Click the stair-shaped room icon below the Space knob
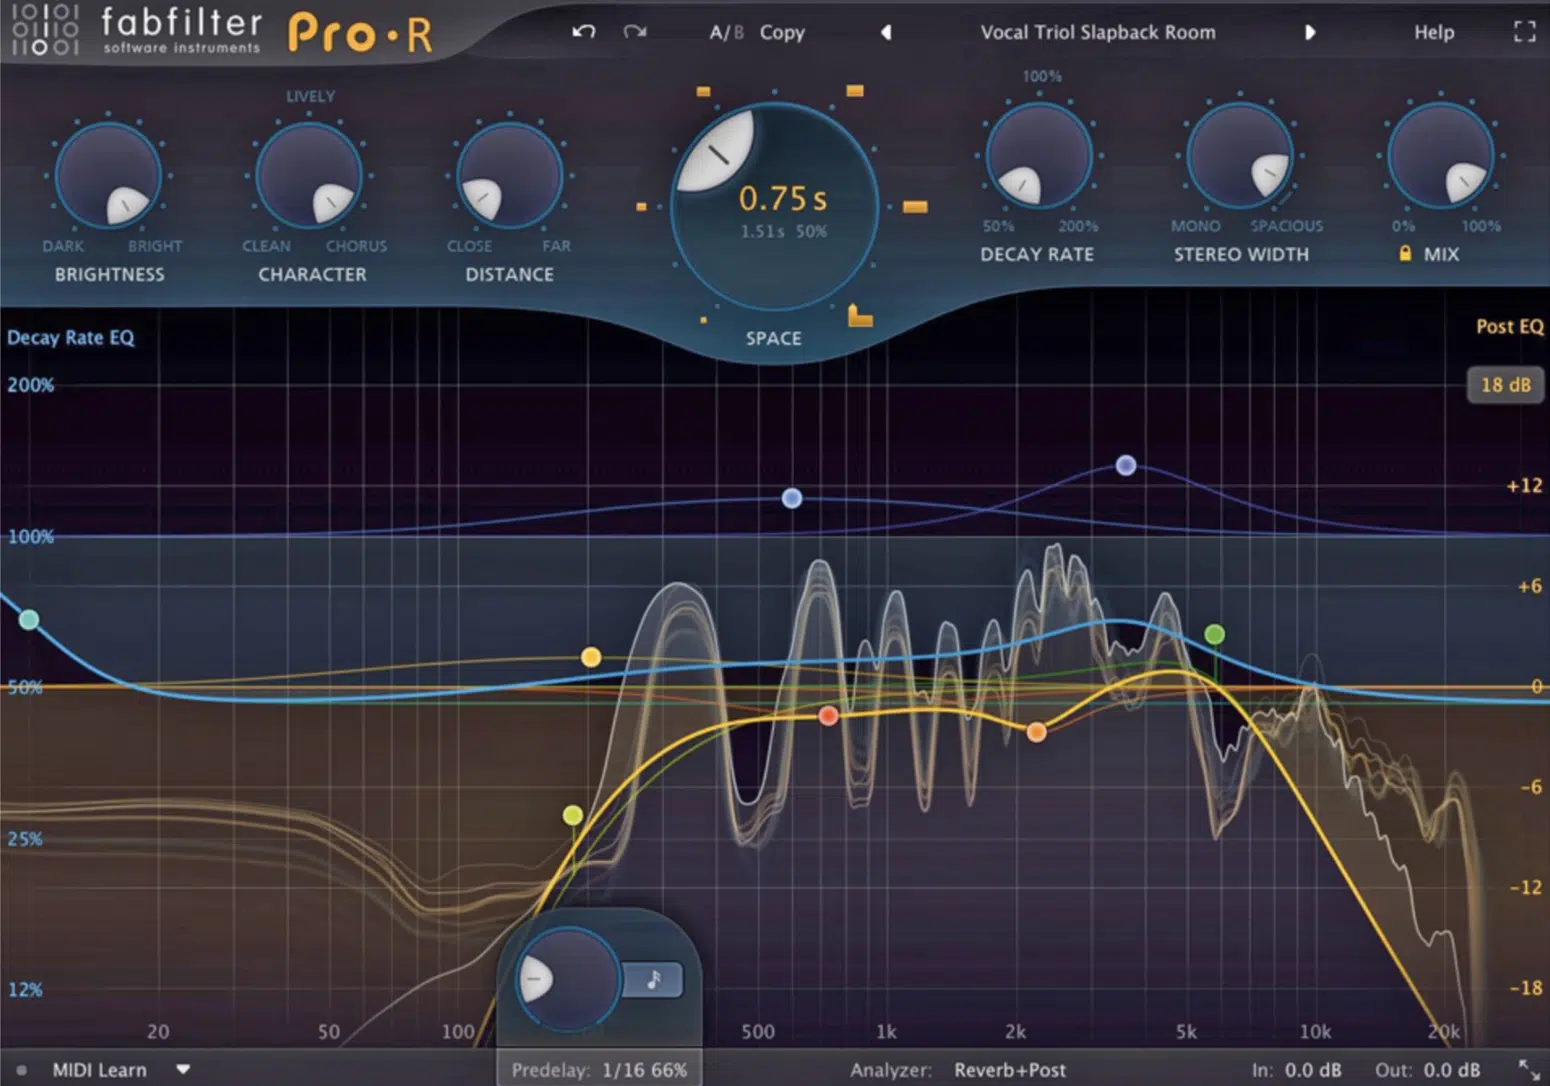 860,316
